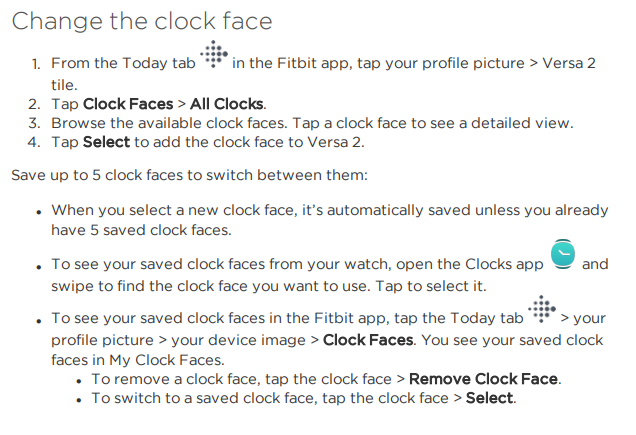
Task: Click the Fitbit Today tab icon in step 1
Action: 214,54
